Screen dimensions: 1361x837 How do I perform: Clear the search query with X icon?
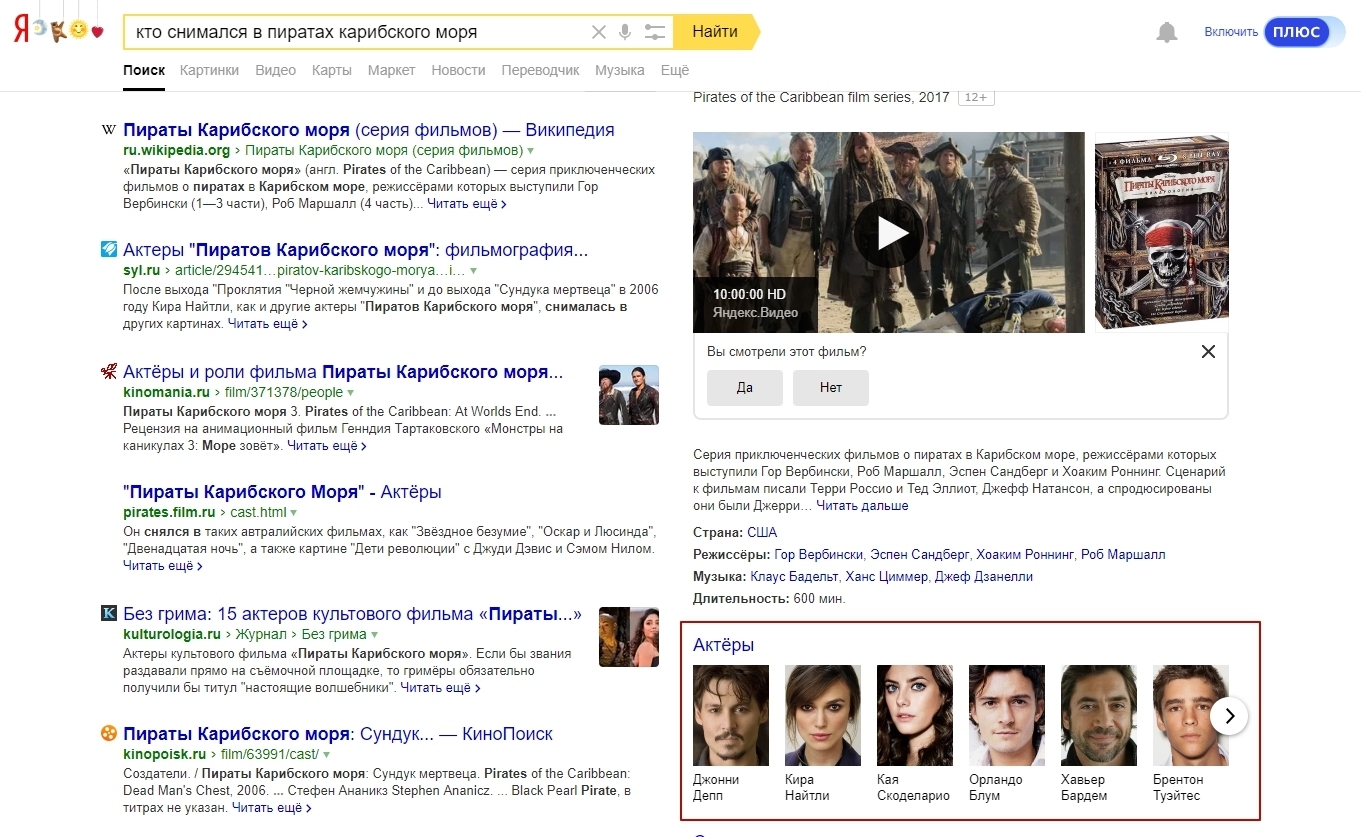point(599,32)
